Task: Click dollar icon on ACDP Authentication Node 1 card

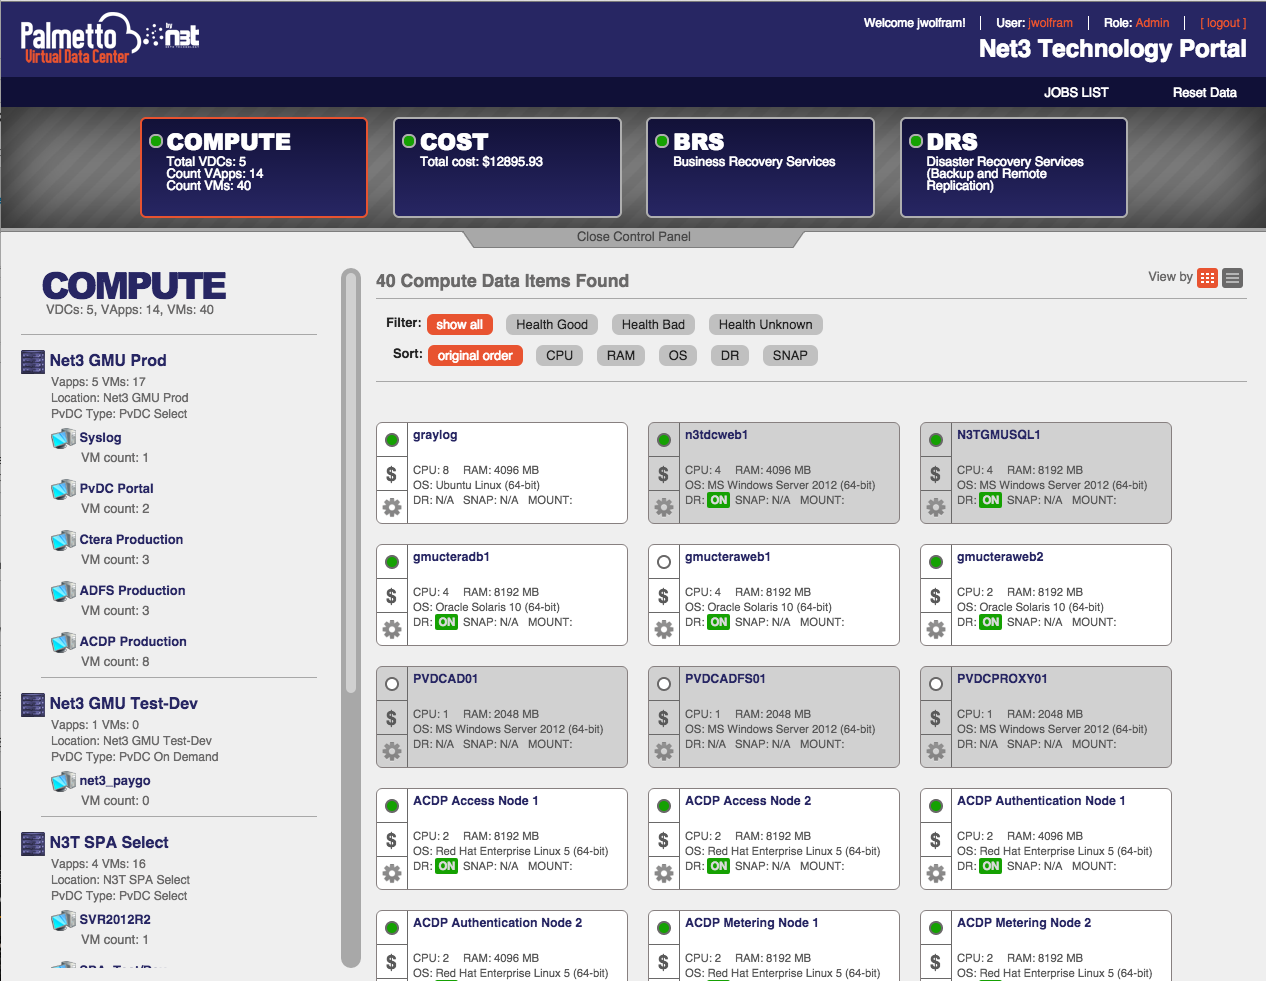Action: 936,840
